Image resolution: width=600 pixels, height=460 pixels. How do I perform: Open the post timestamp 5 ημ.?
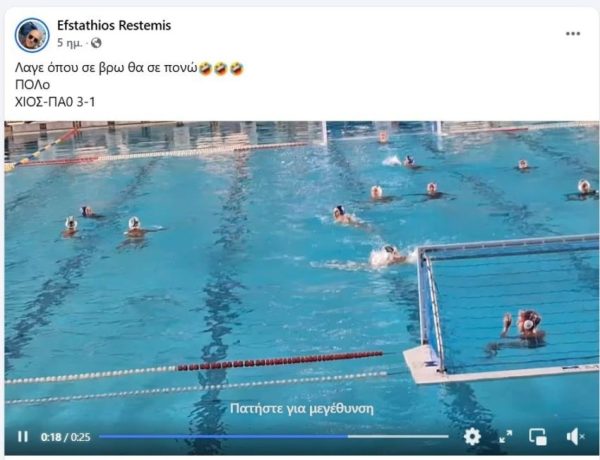click(x=69, y=43)
